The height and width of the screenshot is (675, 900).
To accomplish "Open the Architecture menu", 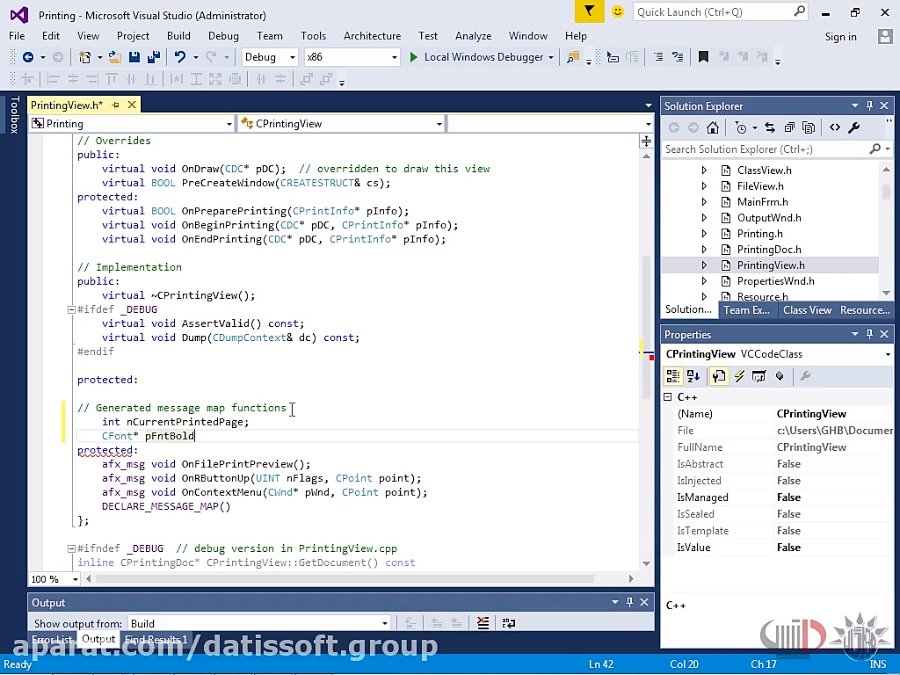I will (x=371, y=36).
